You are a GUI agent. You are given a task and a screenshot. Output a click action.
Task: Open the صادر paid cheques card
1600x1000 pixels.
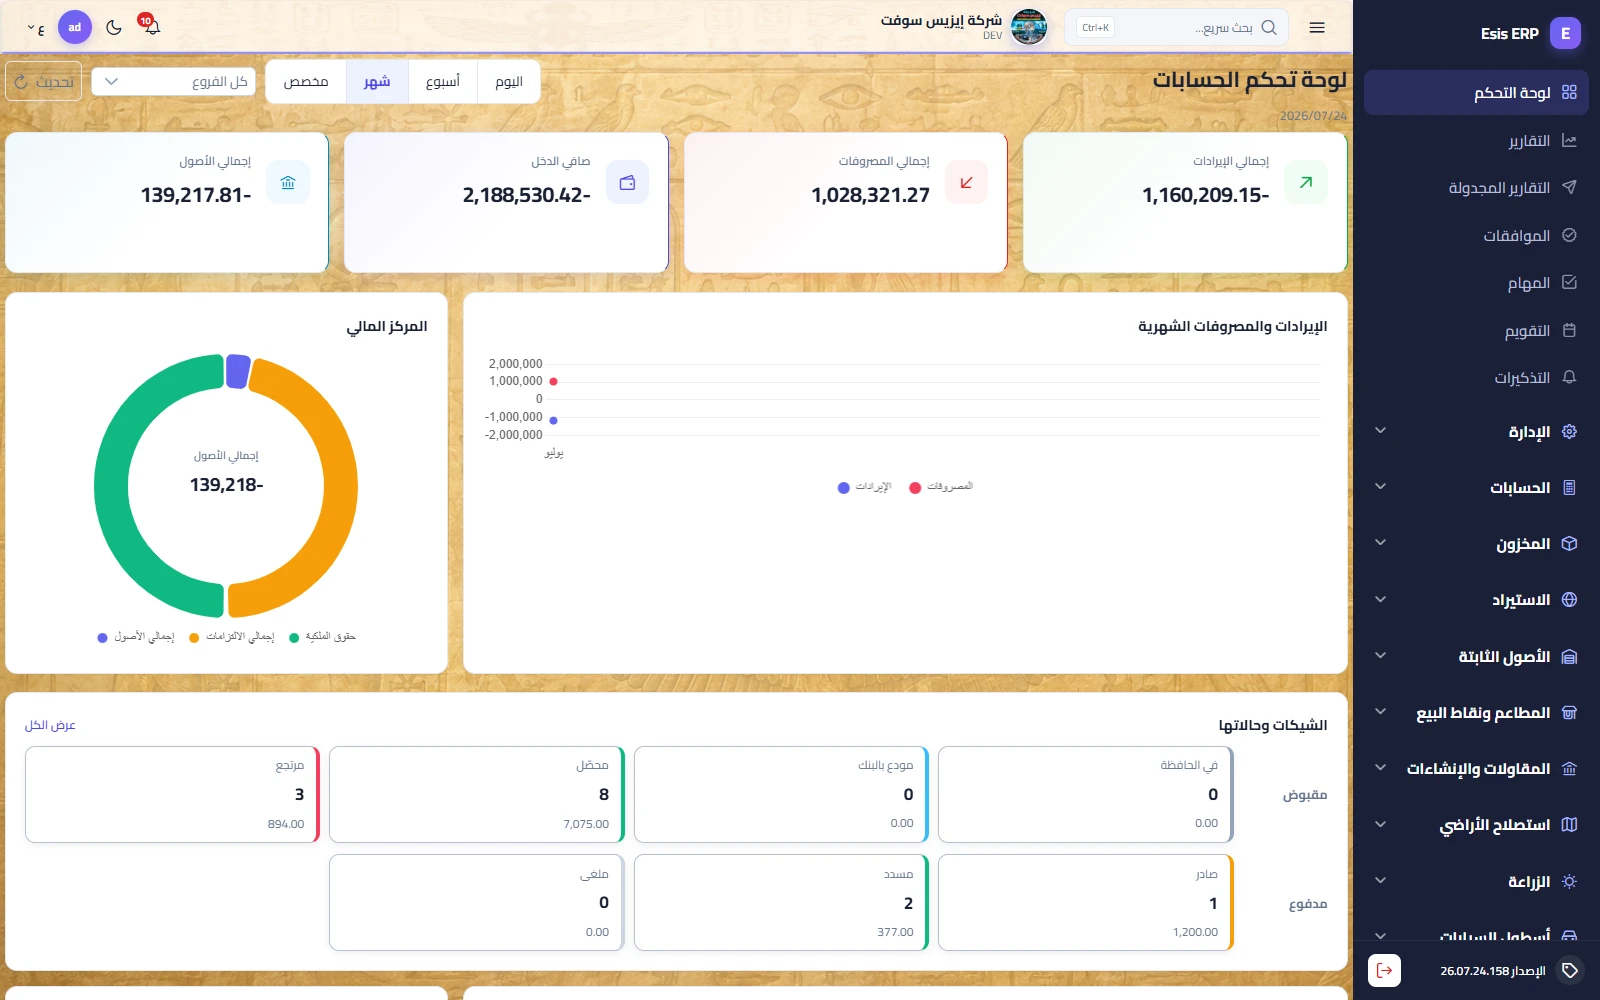click(1086, 902)
